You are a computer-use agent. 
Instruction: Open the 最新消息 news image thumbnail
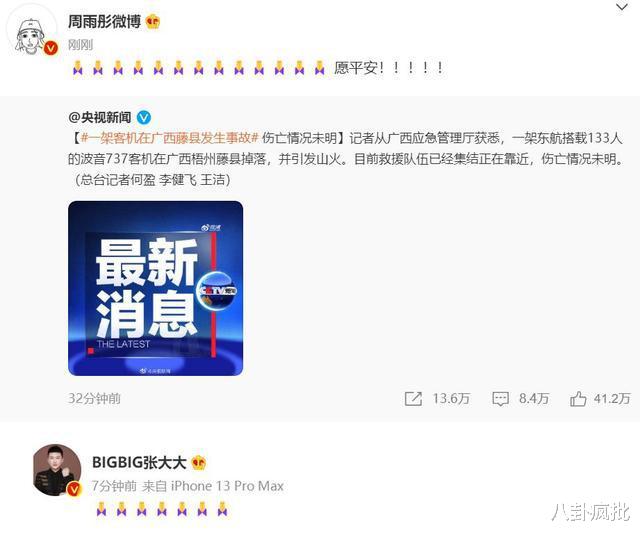tap(156, 289)
